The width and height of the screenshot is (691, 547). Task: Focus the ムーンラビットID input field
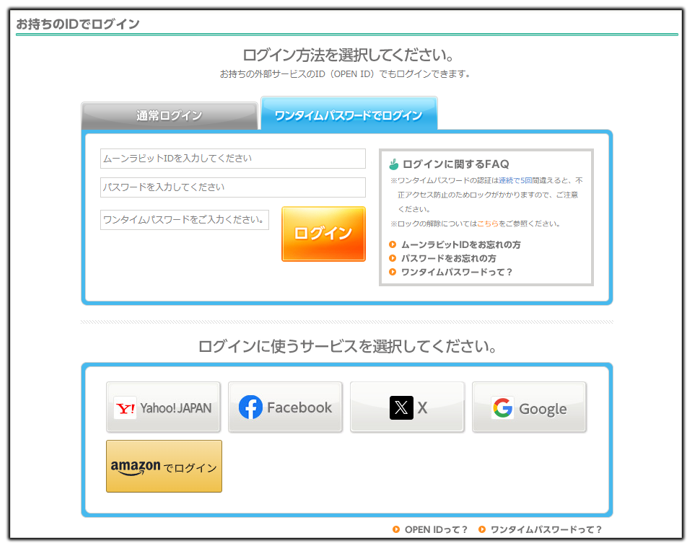pyautogui.click(x=233, y=158)
